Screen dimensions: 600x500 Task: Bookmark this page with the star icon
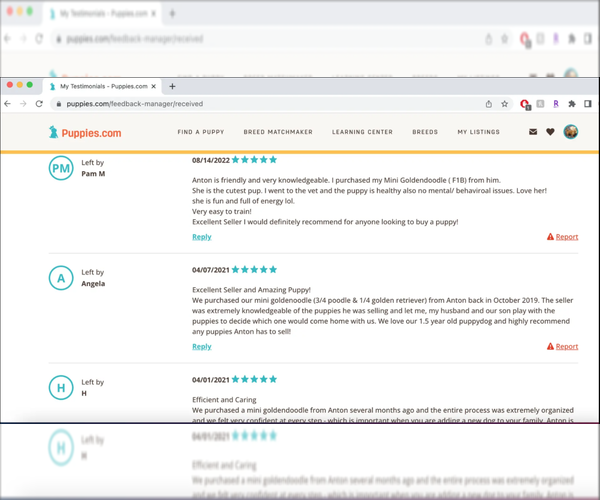505,103
